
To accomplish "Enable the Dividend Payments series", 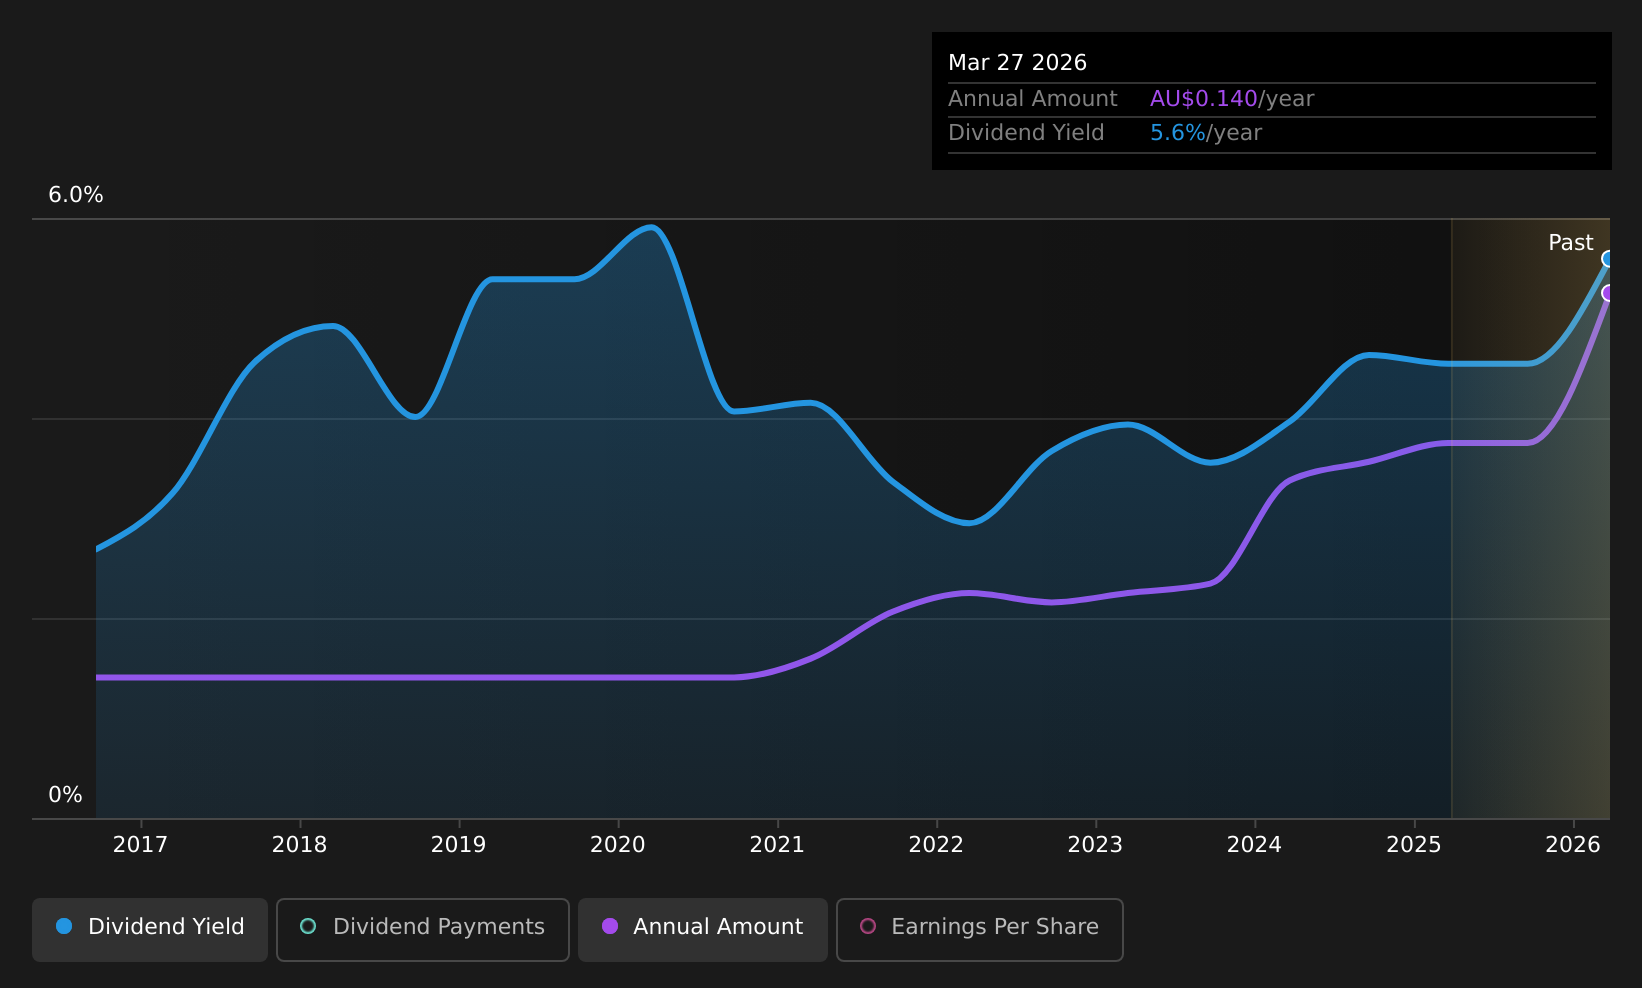I will click(x=423, y=929).
